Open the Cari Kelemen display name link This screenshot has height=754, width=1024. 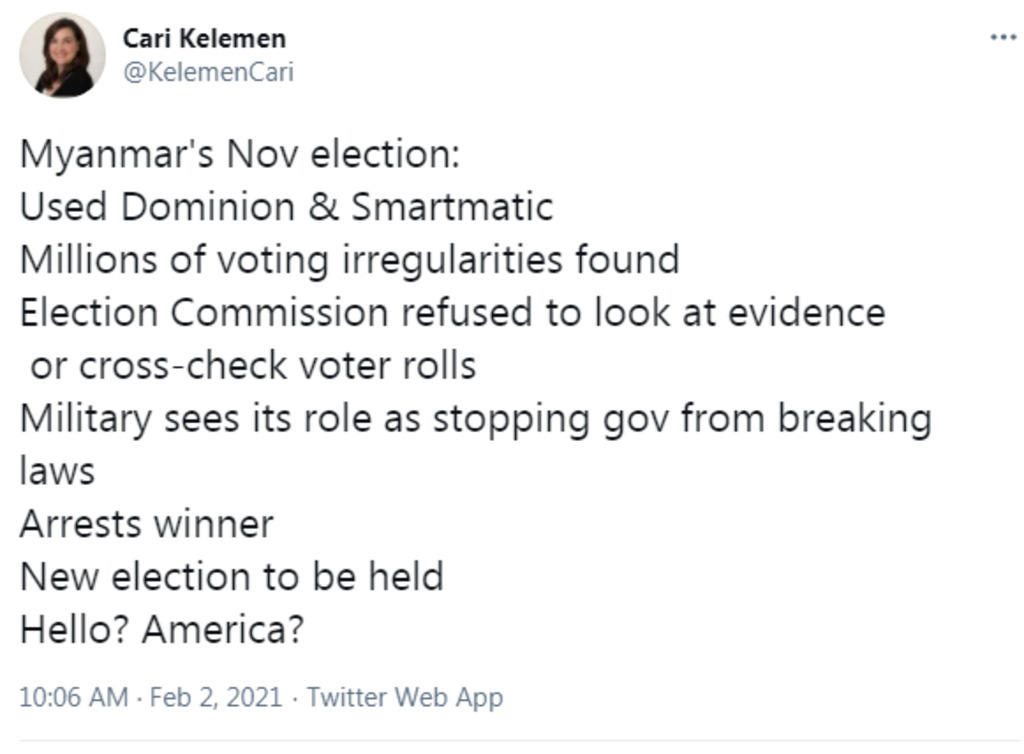tap(204, 38)
